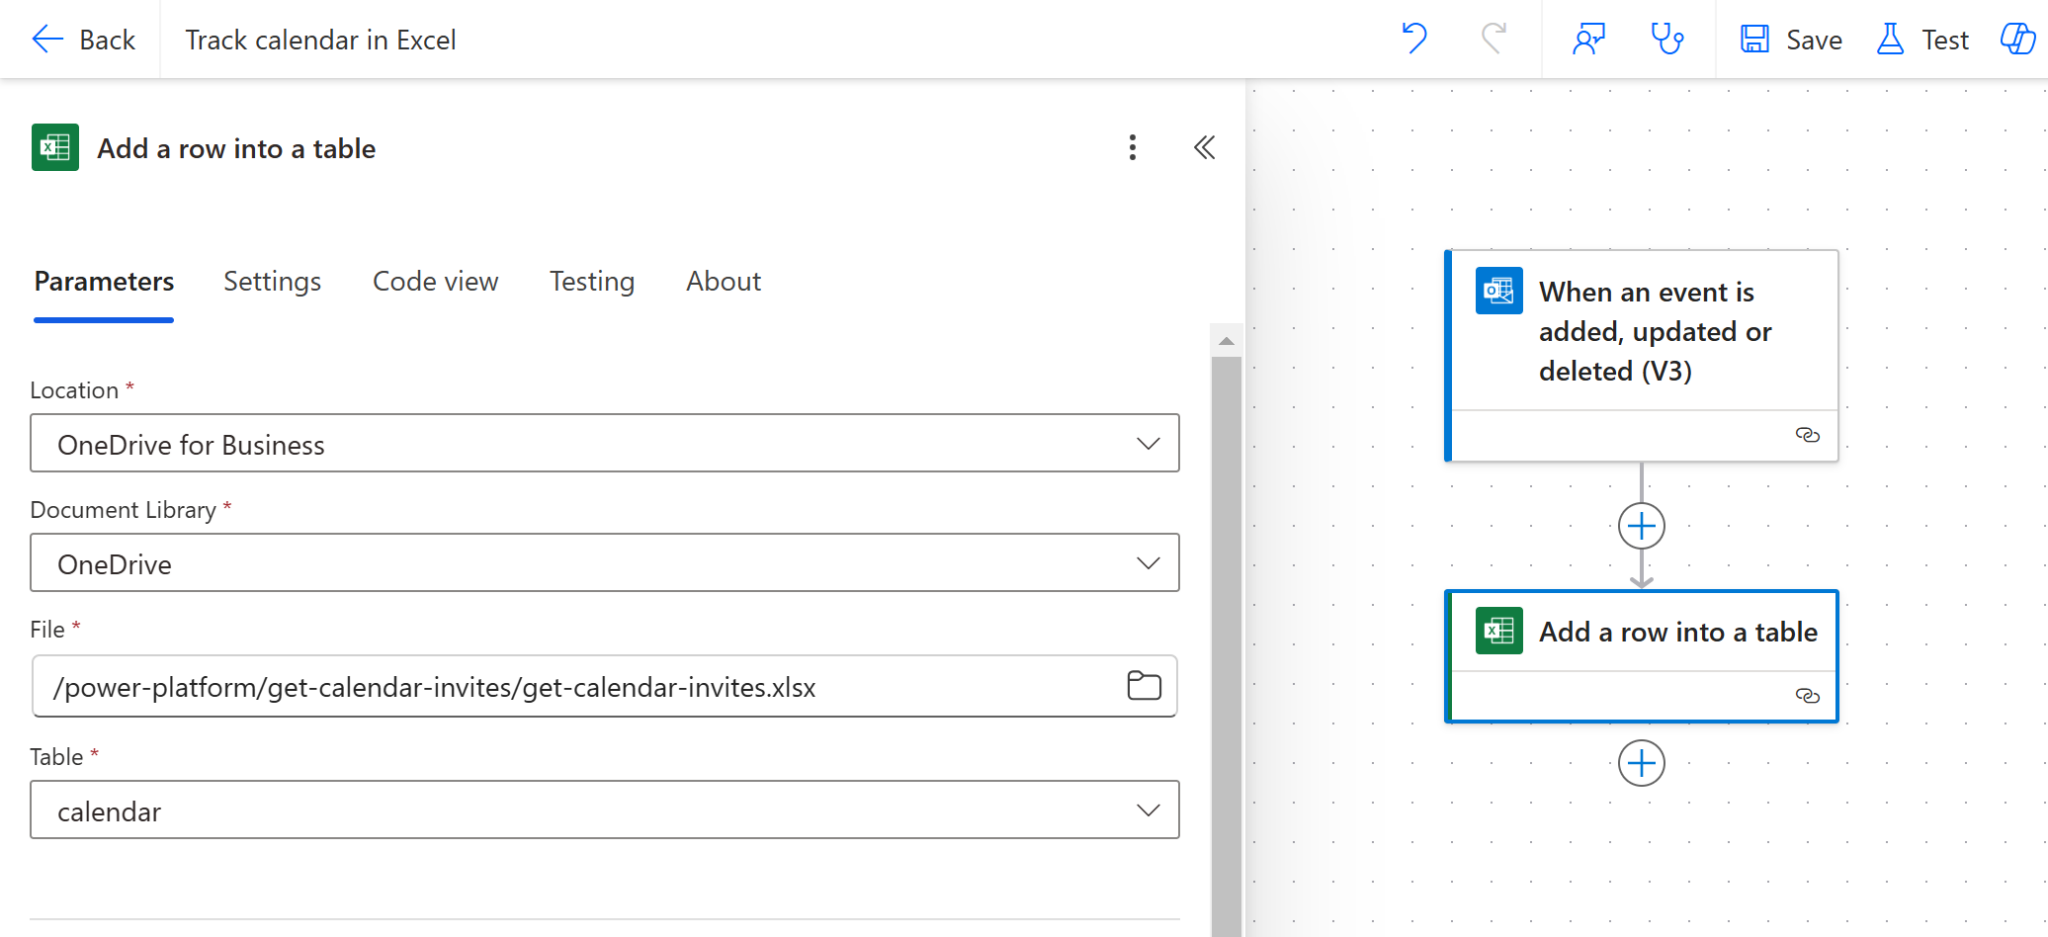Open the feedback person icon
Image resolution: width=2048 pixels, height=937 pixels.
tap(1588, 39)
